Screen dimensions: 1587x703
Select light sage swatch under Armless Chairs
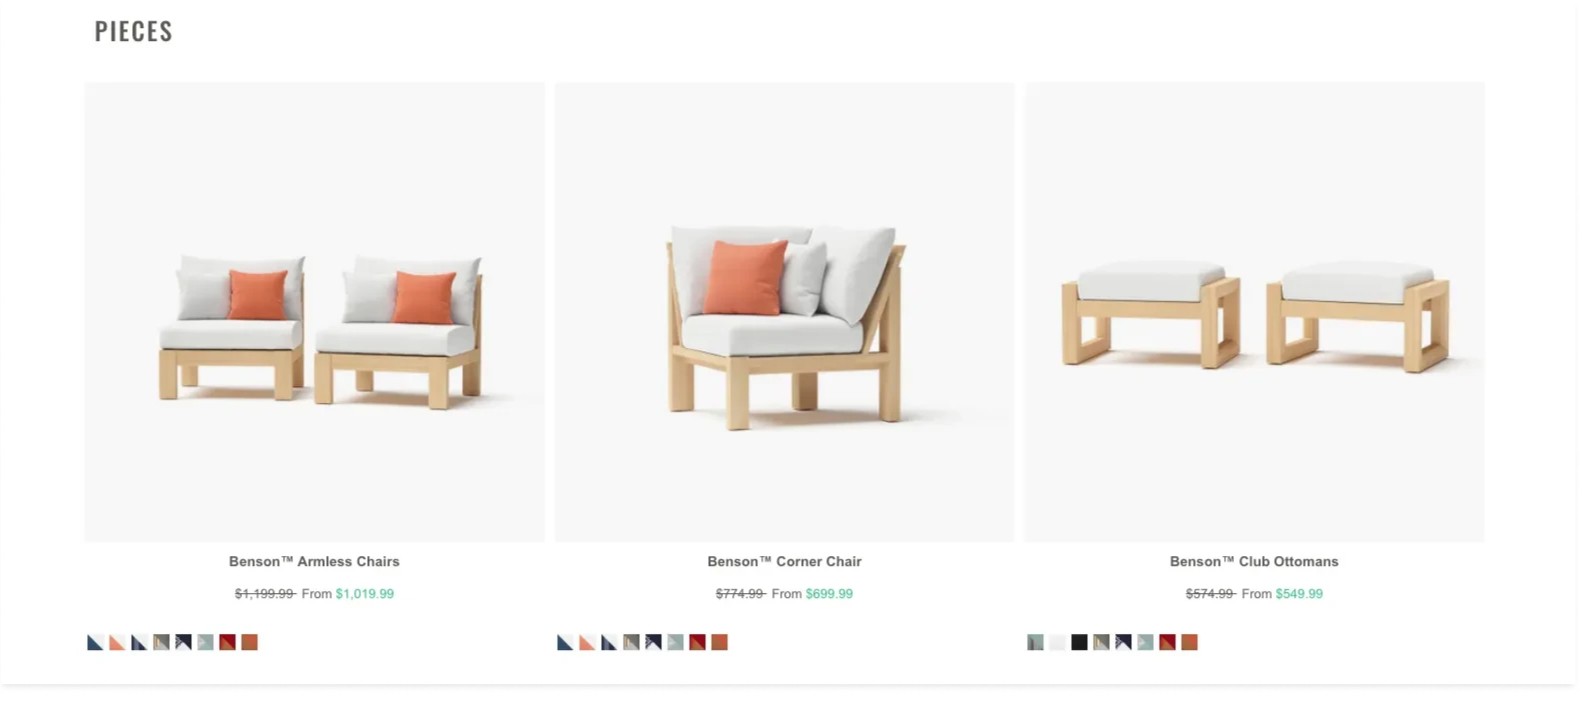click(205, 642)
